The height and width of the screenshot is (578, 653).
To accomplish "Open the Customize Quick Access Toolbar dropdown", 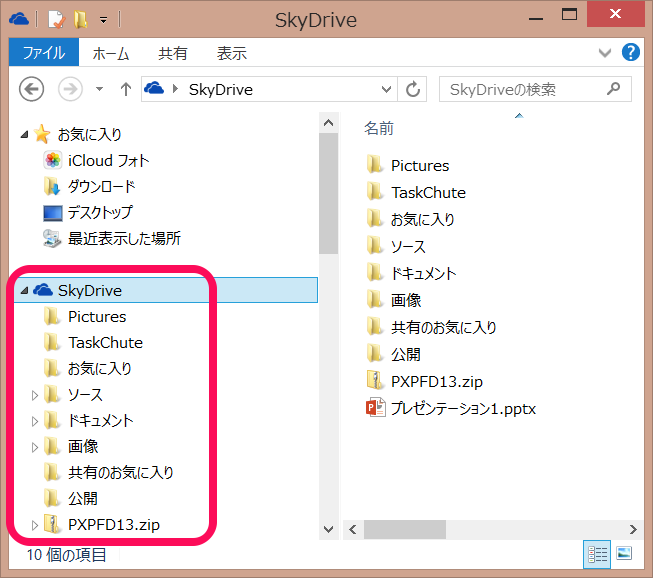I will tap(103, 20).
